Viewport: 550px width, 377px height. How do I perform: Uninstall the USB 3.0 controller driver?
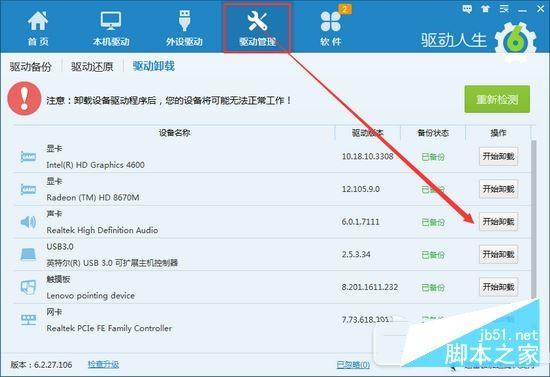(x=498, y=254)
